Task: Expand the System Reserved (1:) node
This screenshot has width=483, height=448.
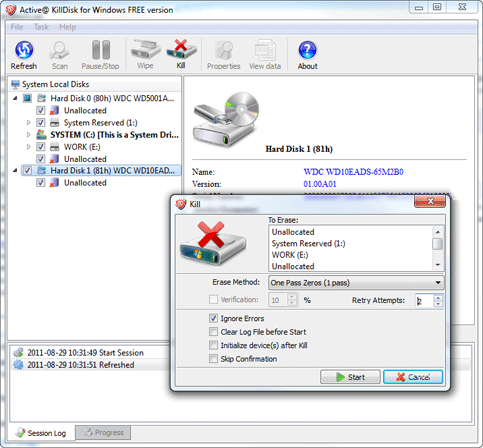Action: (x=29, y=123)
